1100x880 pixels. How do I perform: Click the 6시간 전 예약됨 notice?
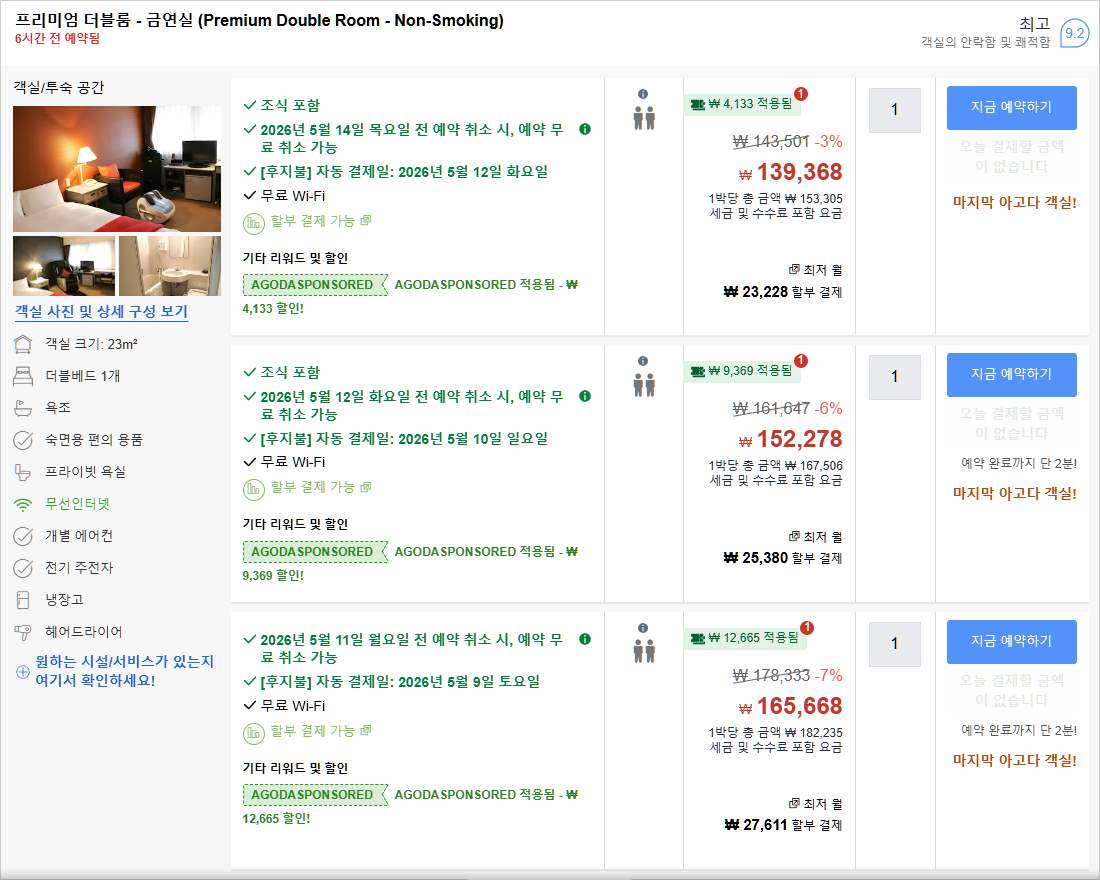(x=58, y=39)
